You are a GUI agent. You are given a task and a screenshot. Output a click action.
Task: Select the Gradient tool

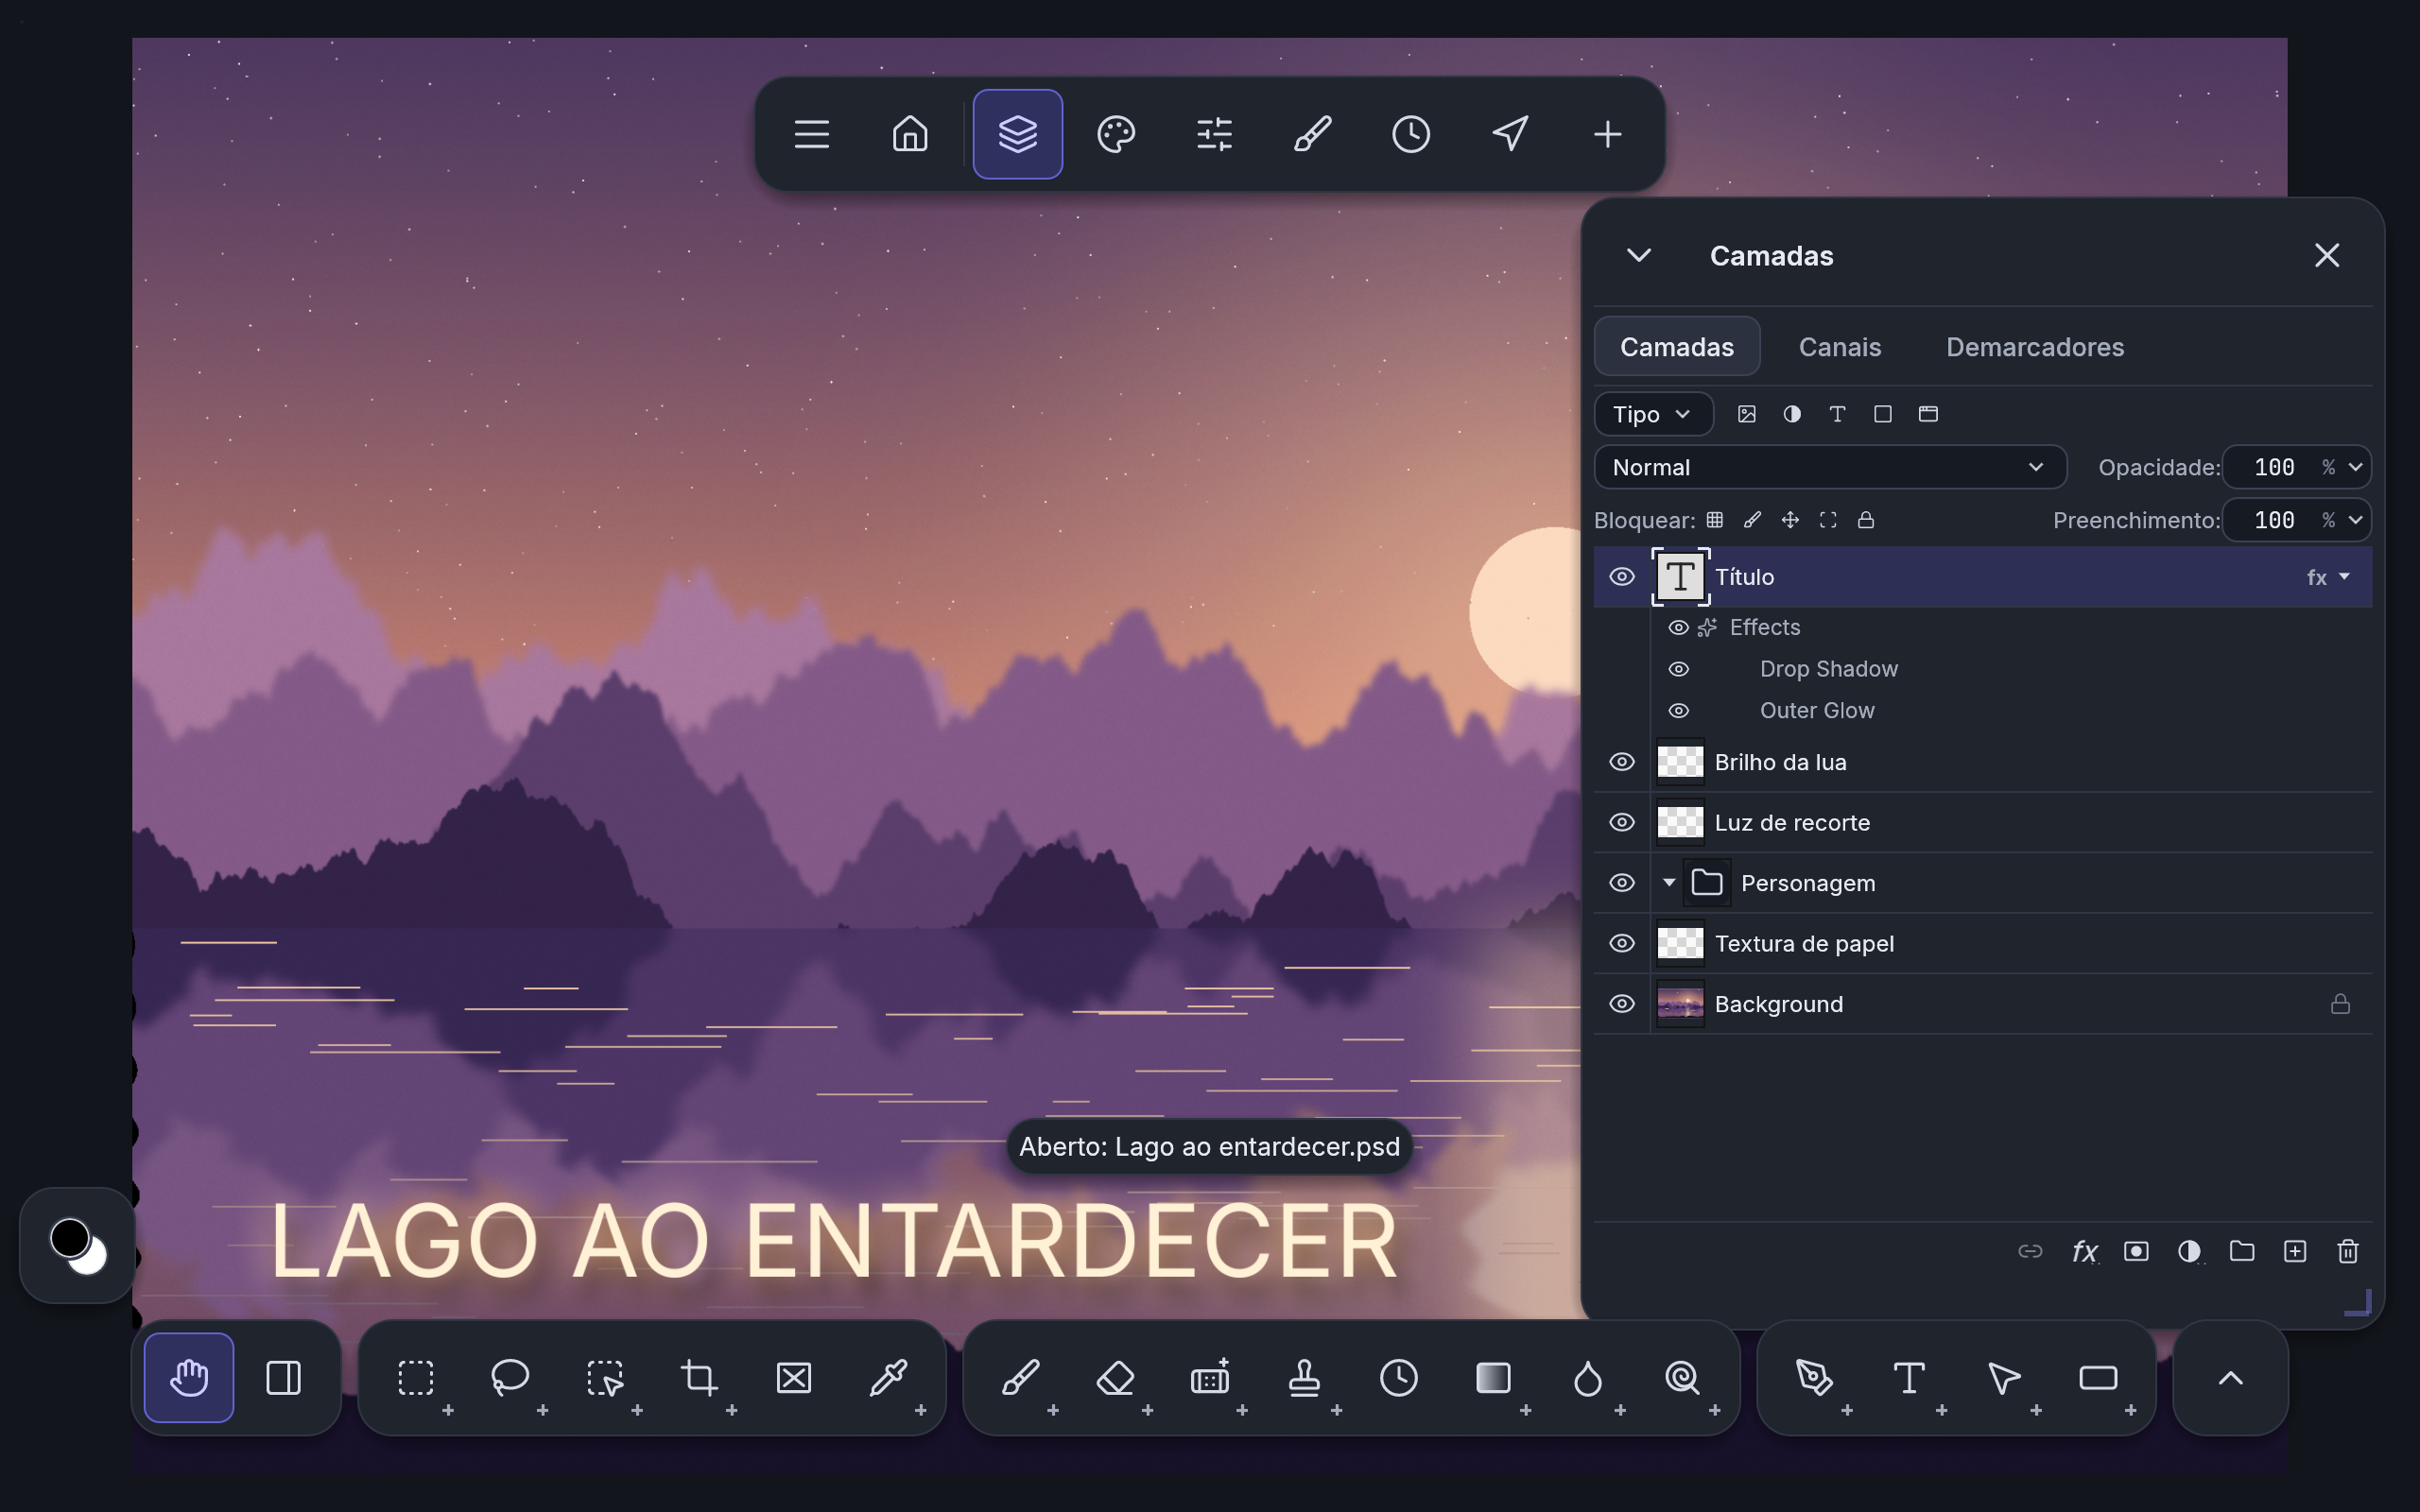click(1493, 1378)
